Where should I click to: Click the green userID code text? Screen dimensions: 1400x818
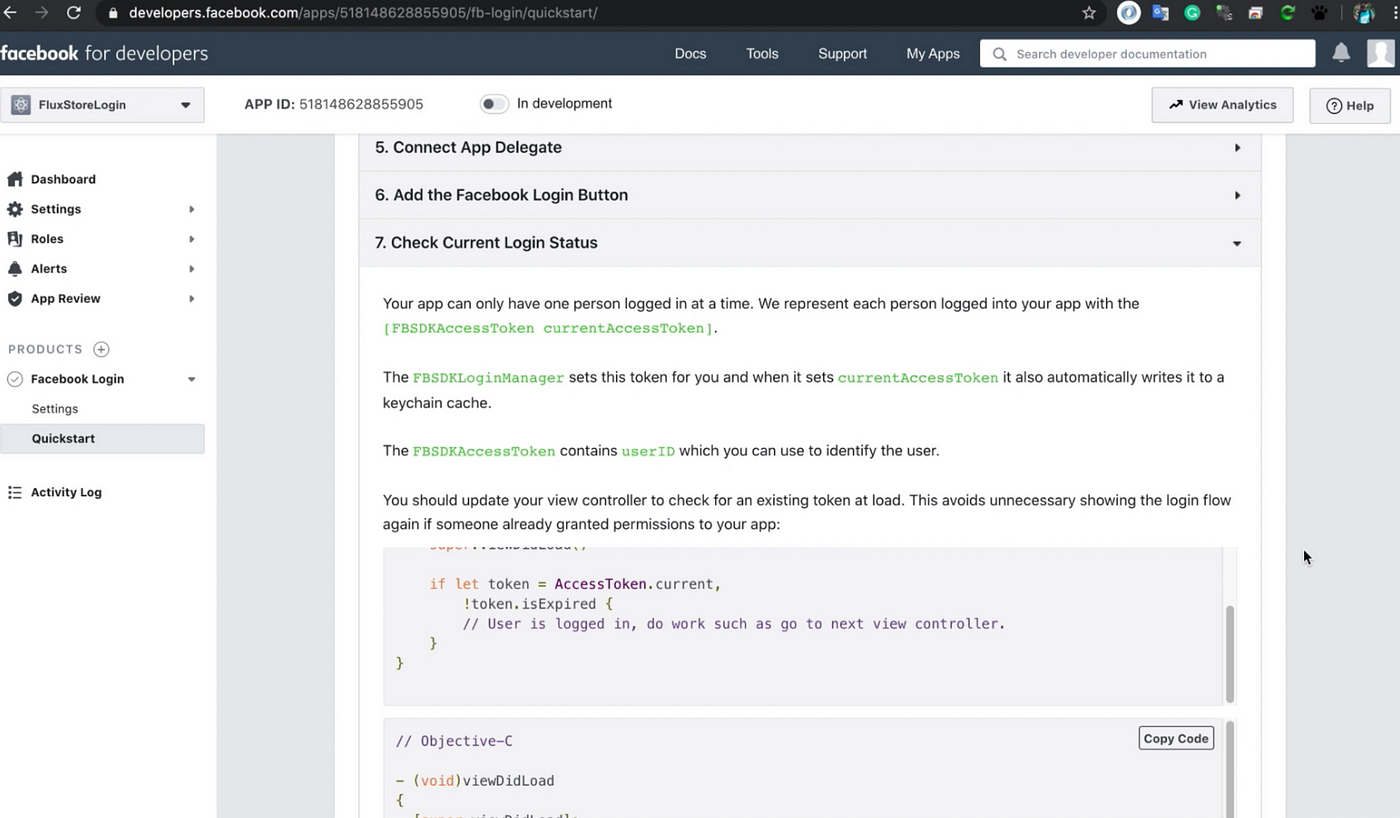click(648, 451)
